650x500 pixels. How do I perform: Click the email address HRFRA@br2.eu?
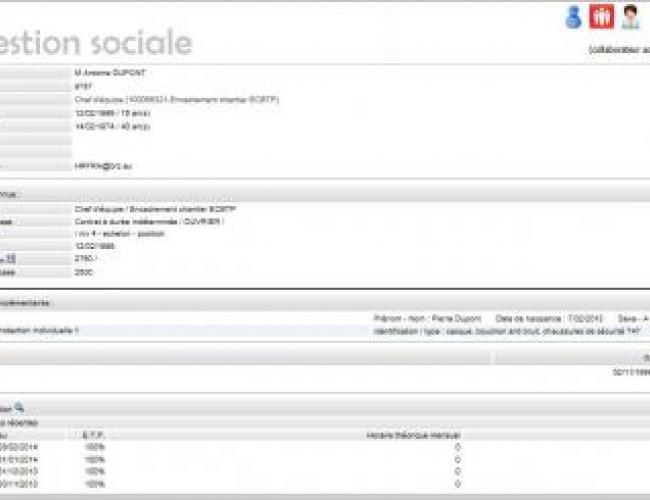click(101, 166)
